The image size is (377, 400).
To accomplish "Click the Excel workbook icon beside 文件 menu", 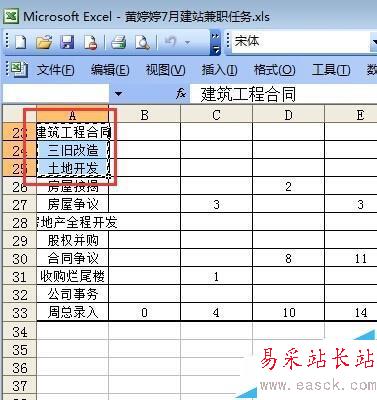I will pos(19,69).
